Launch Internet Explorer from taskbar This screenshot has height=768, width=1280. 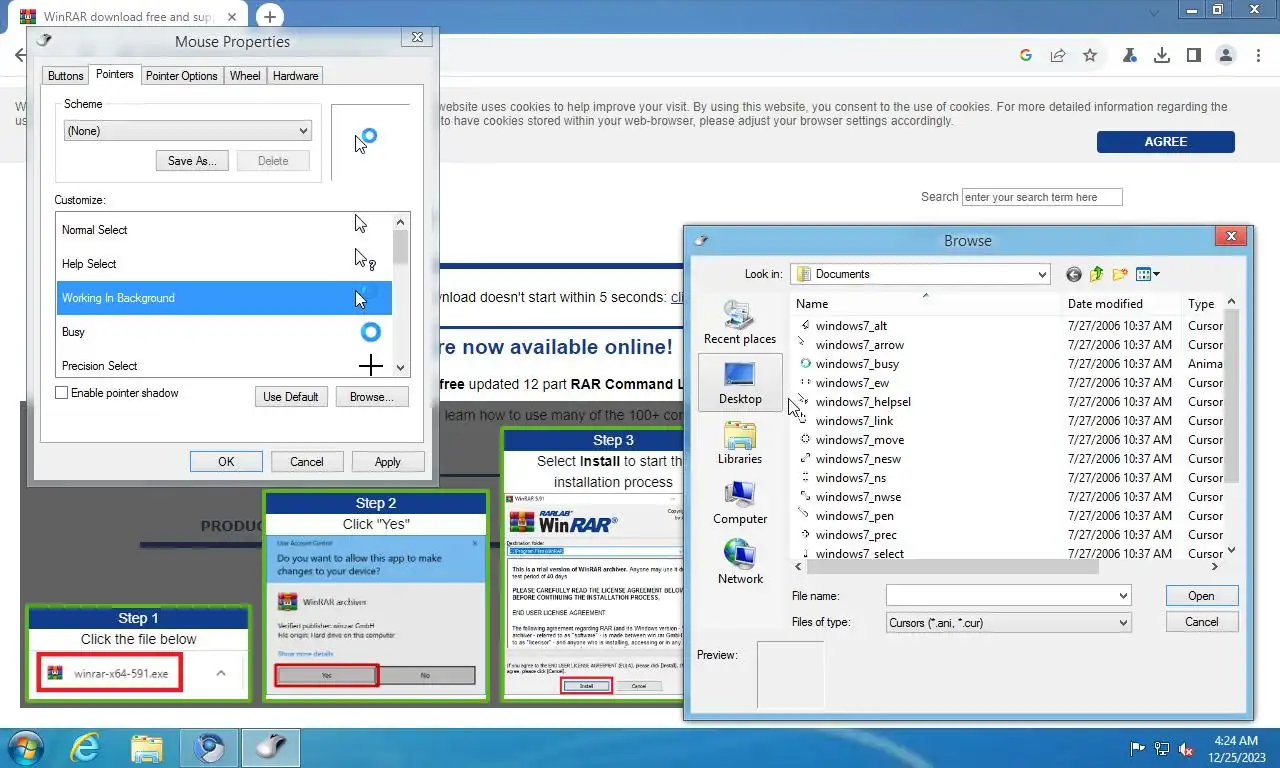click(x=86, y=748)
